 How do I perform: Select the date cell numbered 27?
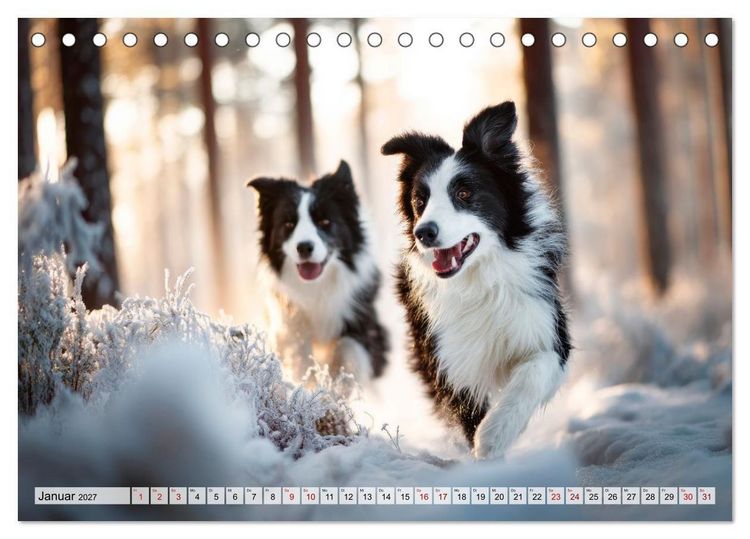tap(631, 495)
